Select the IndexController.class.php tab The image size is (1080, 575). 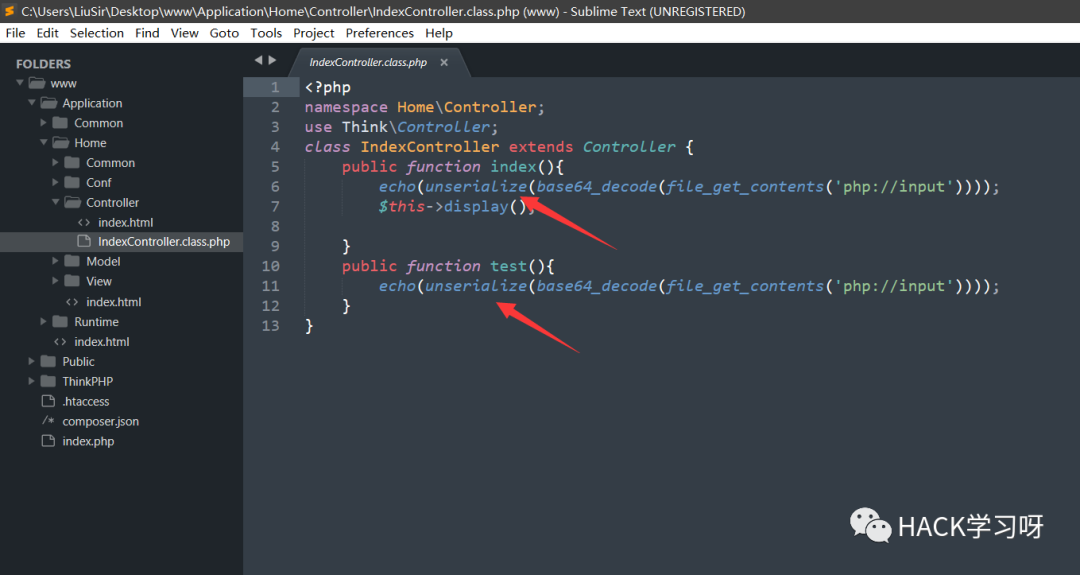(x=368, y=62)
